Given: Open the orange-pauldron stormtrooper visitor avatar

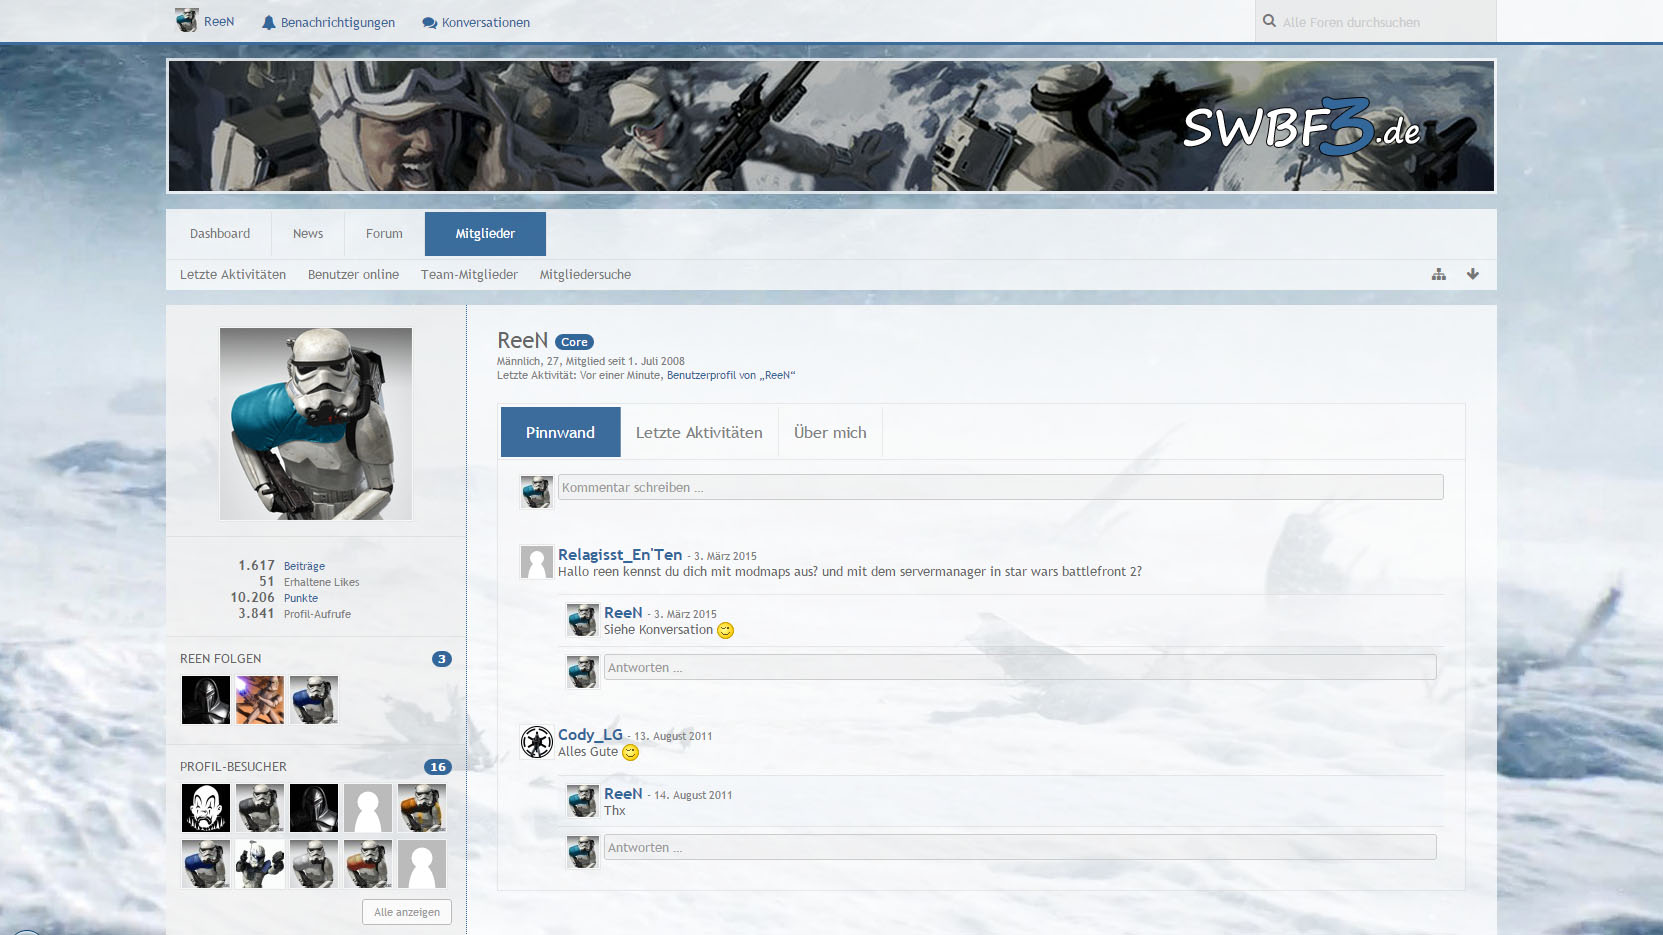Looking at the screenshot, I should pyautogui.click(x=422, y=808).
